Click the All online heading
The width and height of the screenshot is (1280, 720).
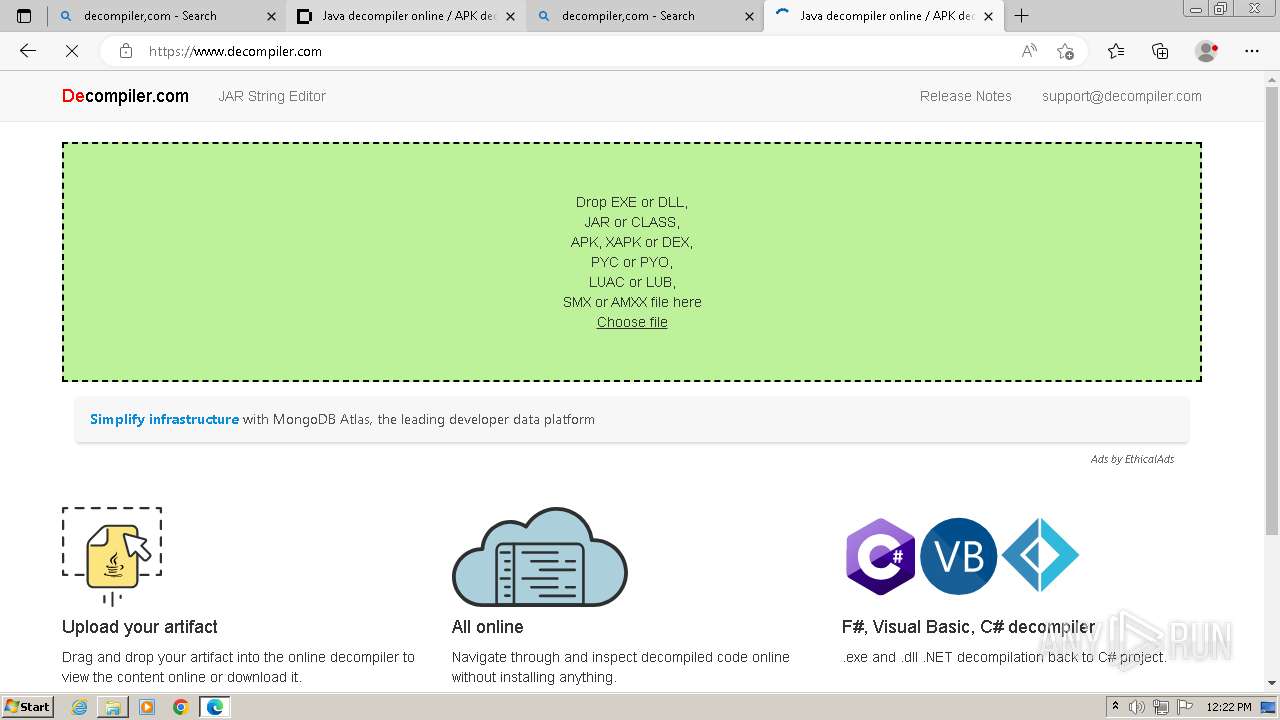(487, 627)
